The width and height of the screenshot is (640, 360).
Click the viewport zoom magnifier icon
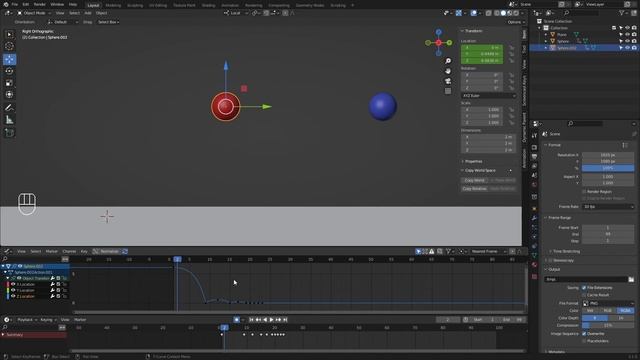coord(448,61)
